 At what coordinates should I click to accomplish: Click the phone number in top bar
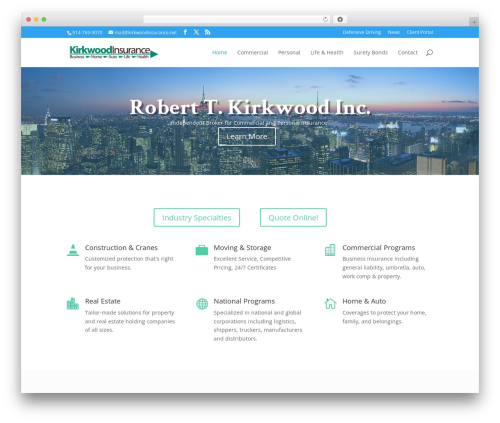click(87, 33)
